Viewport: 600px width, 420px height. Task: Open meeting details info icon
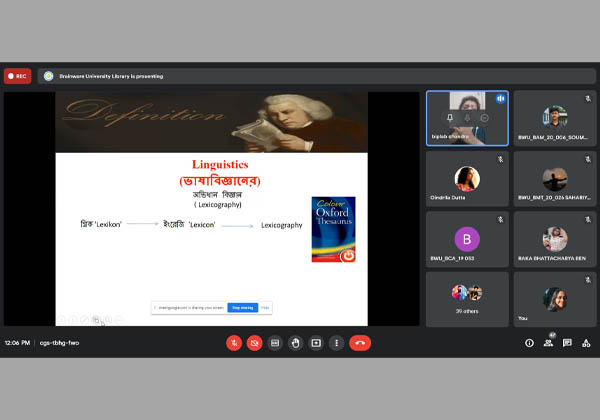pyautogui.click(x=530, y=342)
